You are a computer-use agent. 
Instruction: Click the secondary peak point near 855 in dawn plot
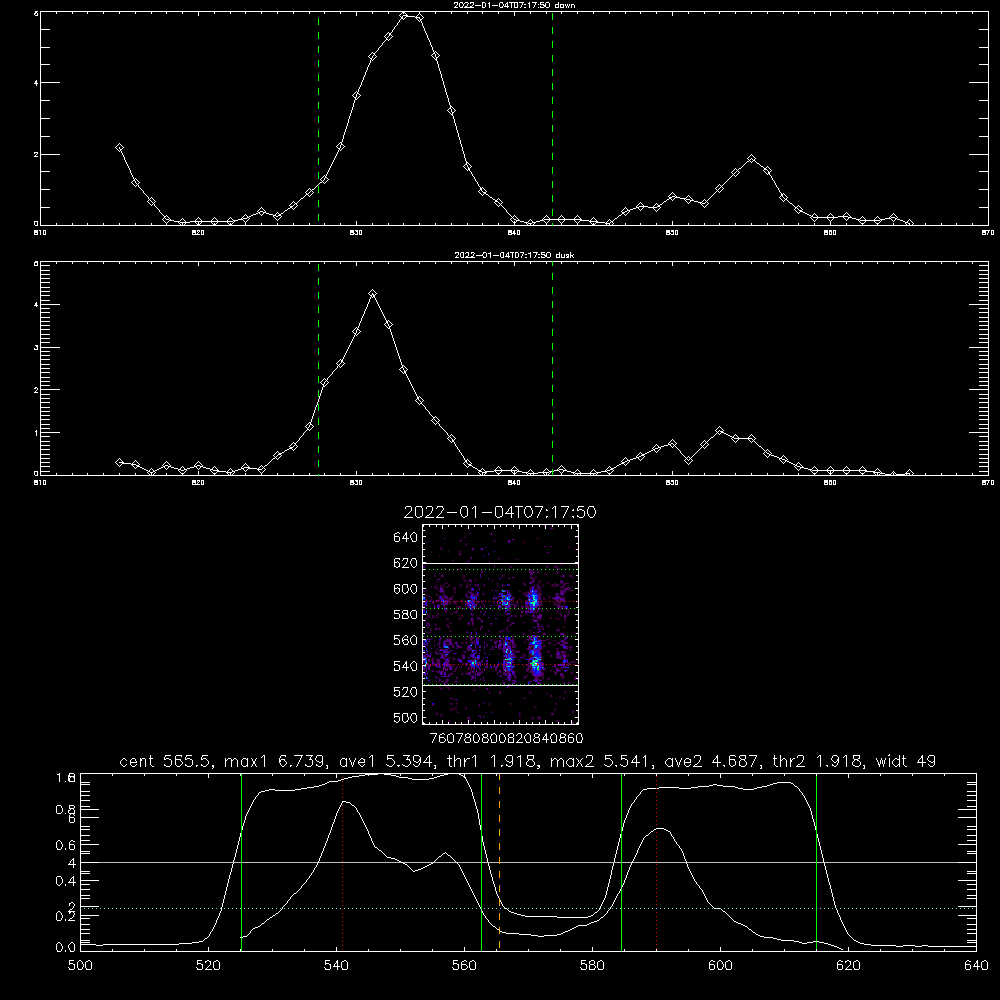tap(752, 159)
